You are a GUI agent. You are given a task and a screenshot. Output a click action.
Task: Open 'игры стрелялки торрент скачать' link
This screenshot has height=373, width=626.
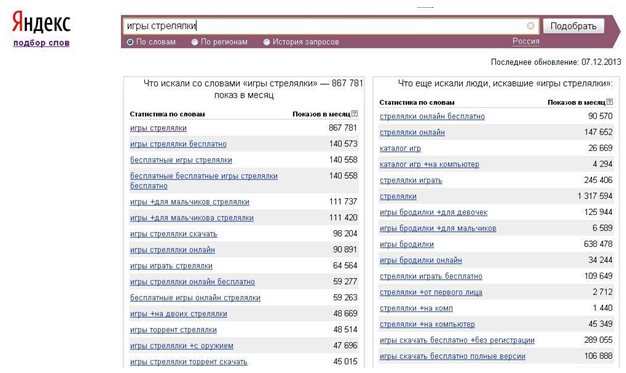(188, 362)
